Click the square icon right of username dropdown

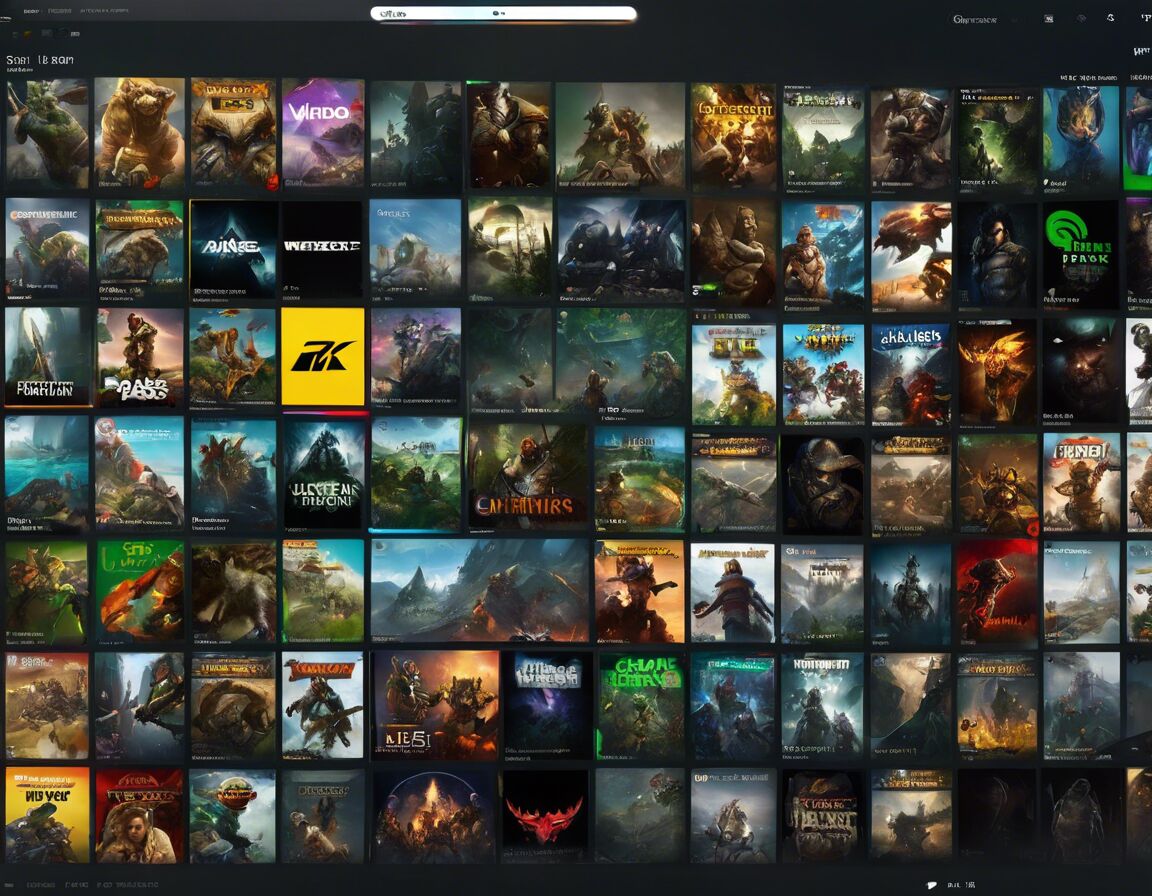click(1049, 19)
